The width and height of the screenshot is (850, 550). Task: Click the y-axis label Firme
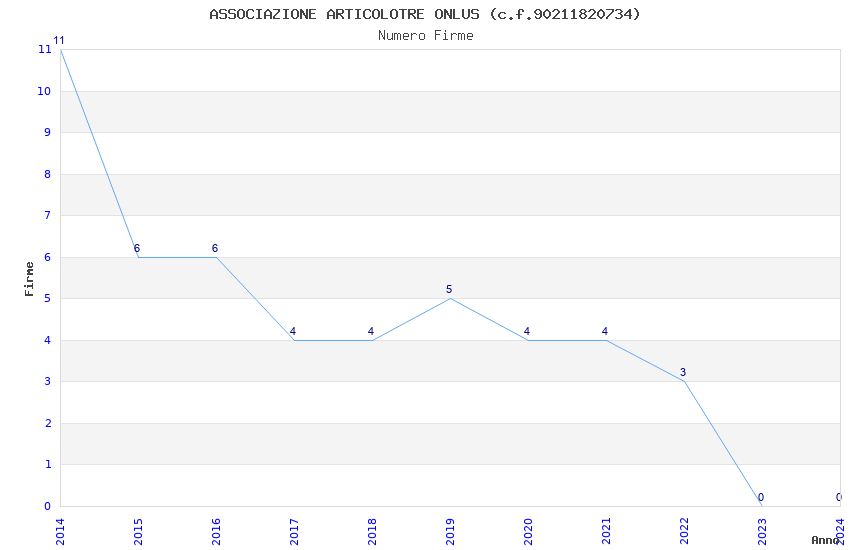click(x=29, y=279)
